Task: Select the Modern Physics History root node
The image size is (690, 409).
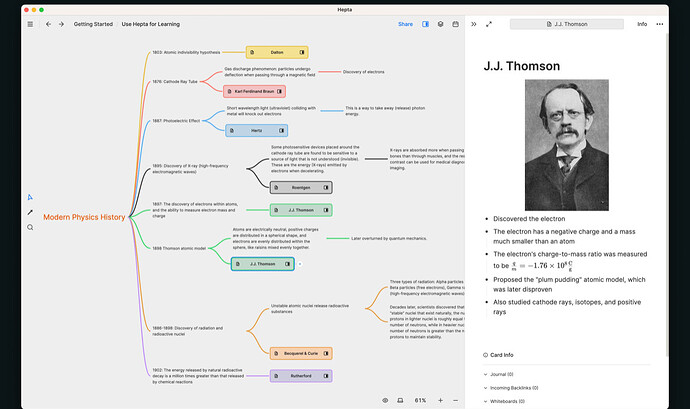Action: [x=84, y=217]
